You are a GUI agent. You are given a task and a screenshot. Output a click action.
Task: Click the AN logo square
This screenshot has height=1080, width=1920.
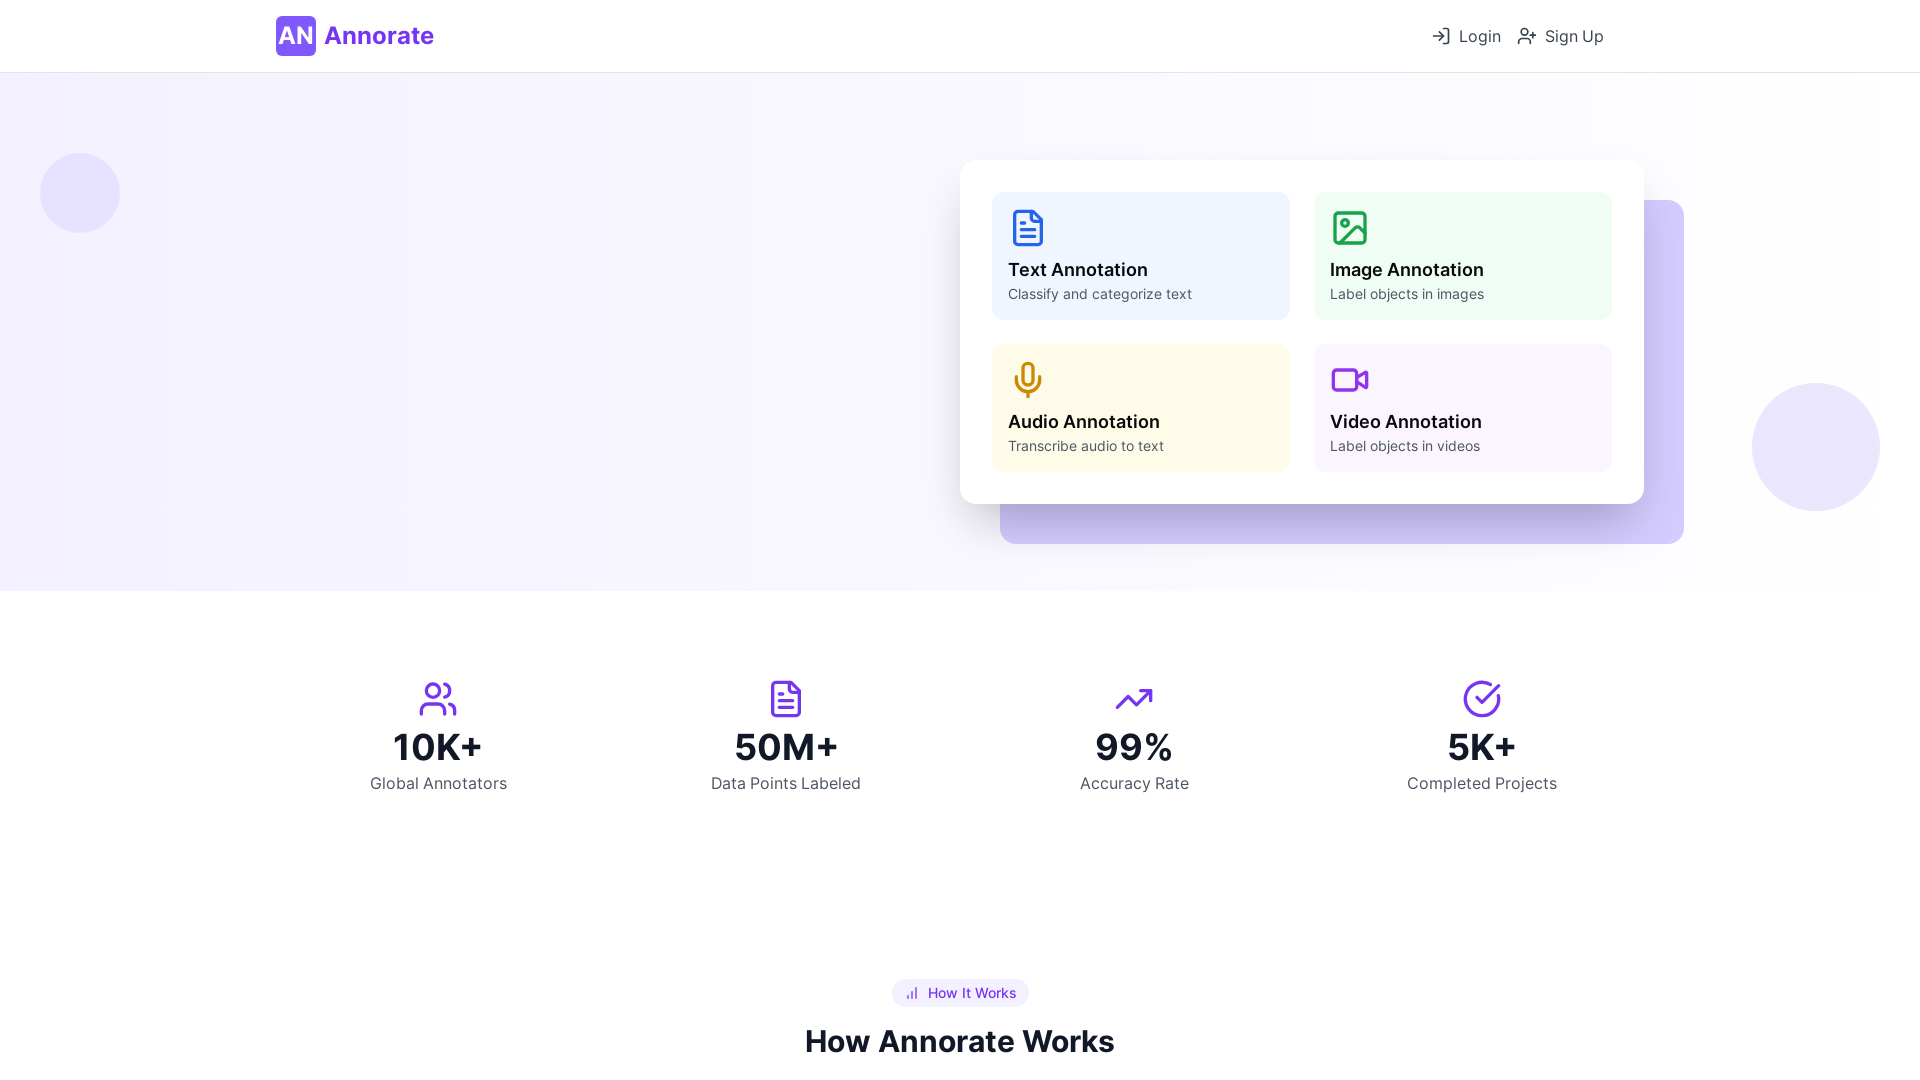coord(295,36)
